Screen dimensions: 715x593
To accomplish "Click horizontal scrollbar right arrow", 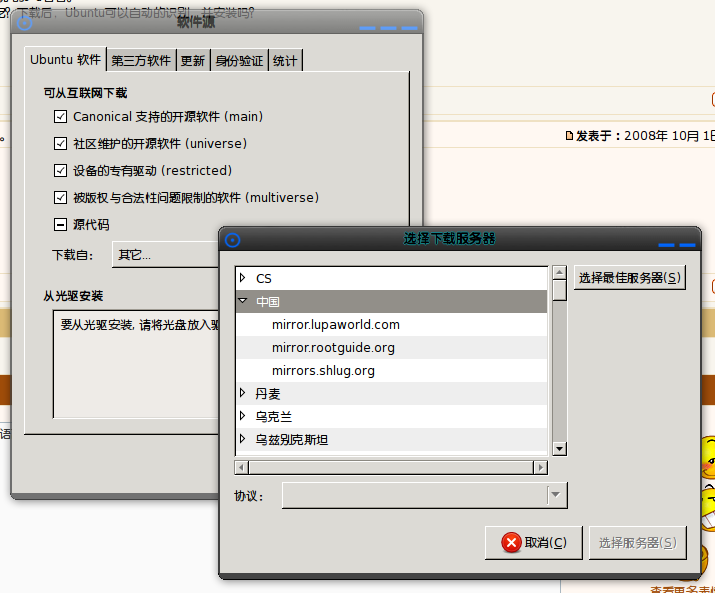I will click(x=540, y=468).
